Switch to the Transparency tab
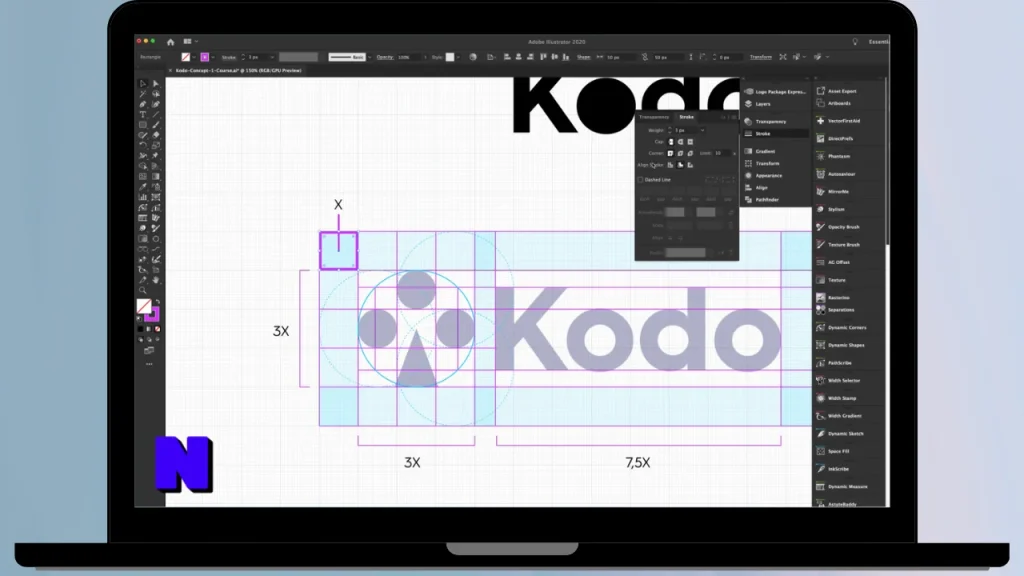Screen dimensions: 1024x576 click(654, 117)
